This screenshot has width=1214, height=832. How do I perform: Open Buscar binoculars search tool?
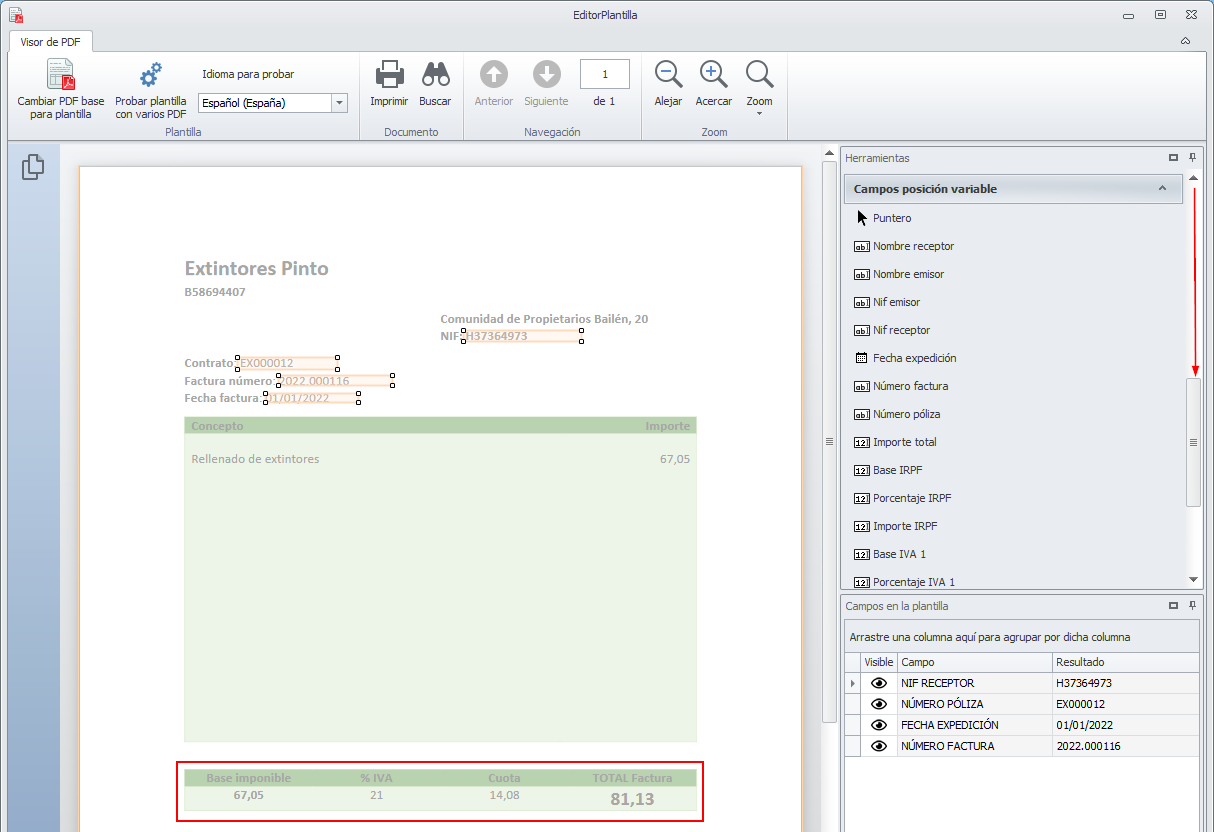pyautogui.click(x=435, y=76)
